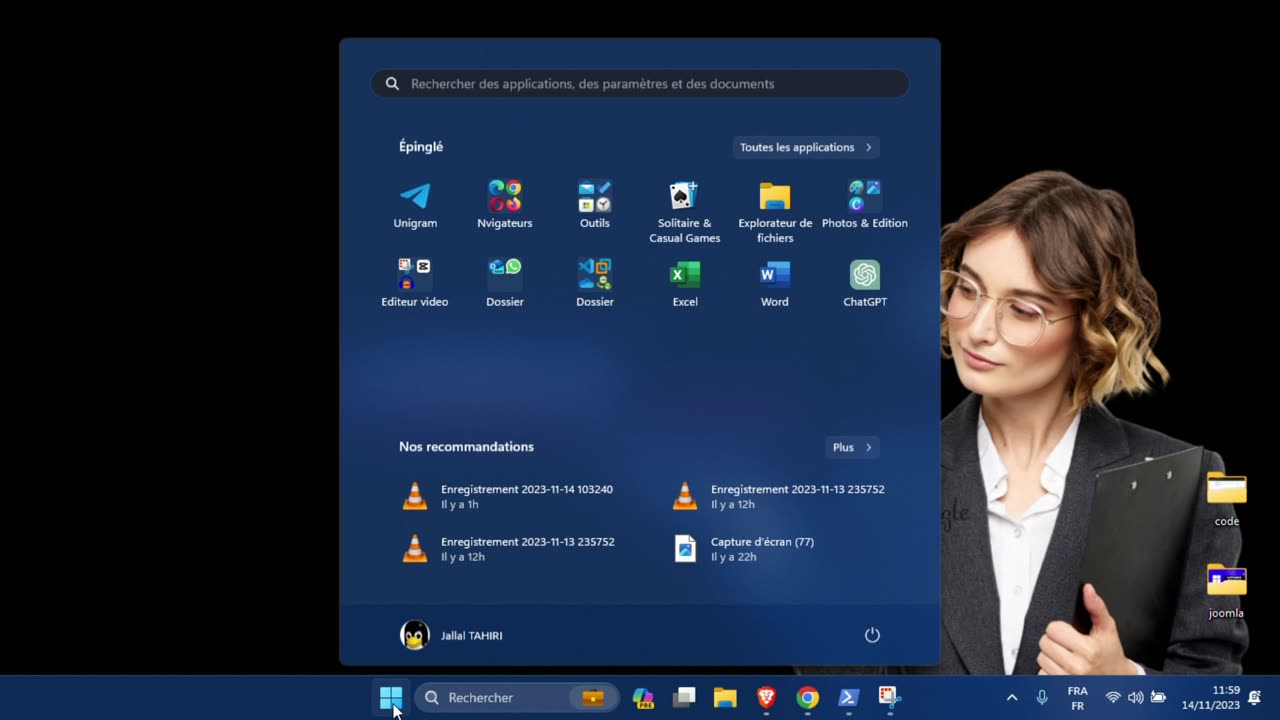Viewport: 1280px width, 720px height.
Task: Launch ChatGPT from pinned apps
Action: pos(865,283)
